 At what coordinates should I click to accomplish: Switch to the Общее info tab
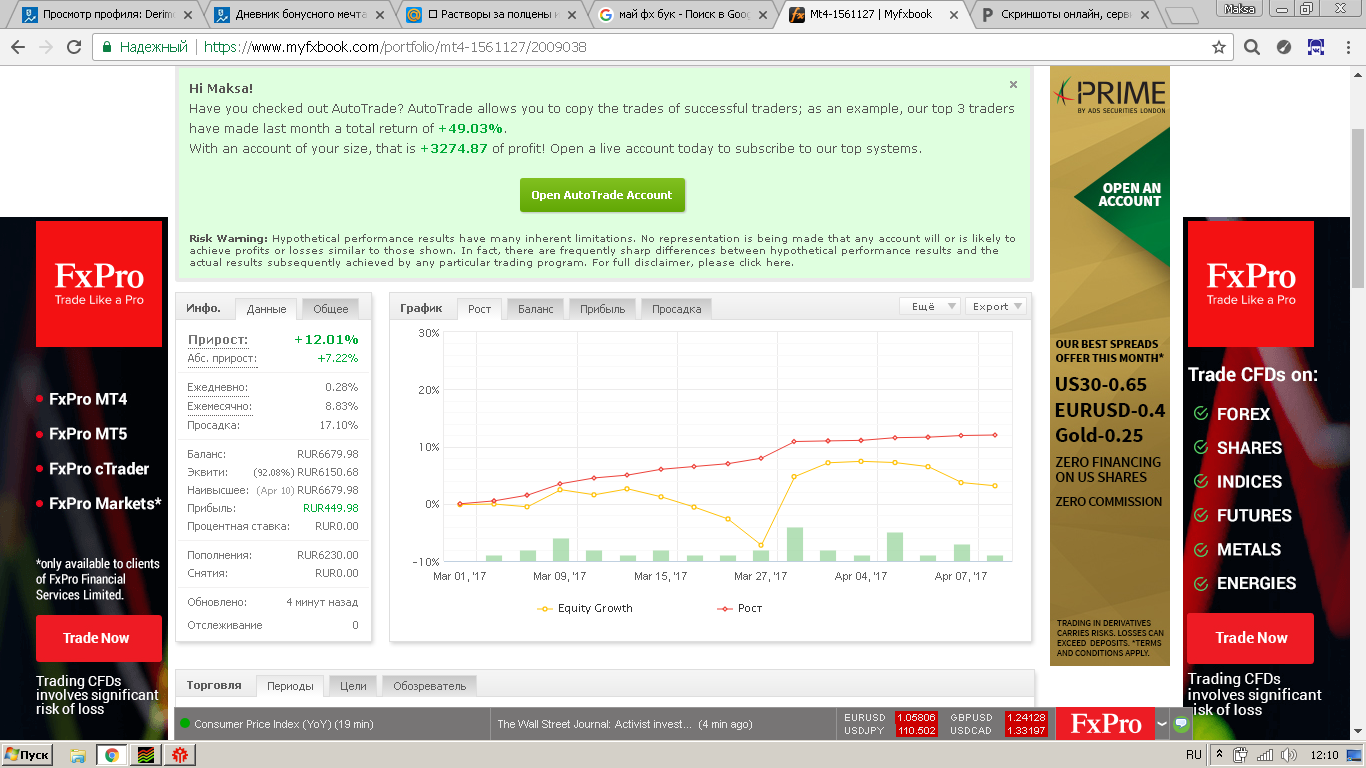click(330, 309)
